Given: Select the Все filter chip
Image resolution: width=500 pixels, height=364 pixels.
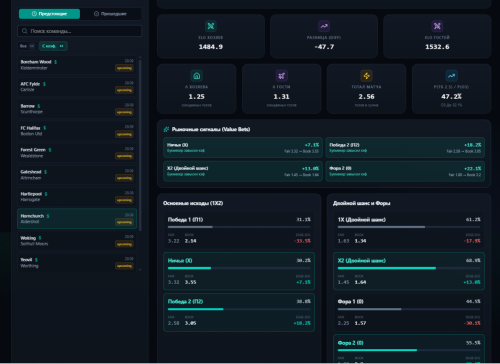Looking at the screenshot, I should coord(27,46).
